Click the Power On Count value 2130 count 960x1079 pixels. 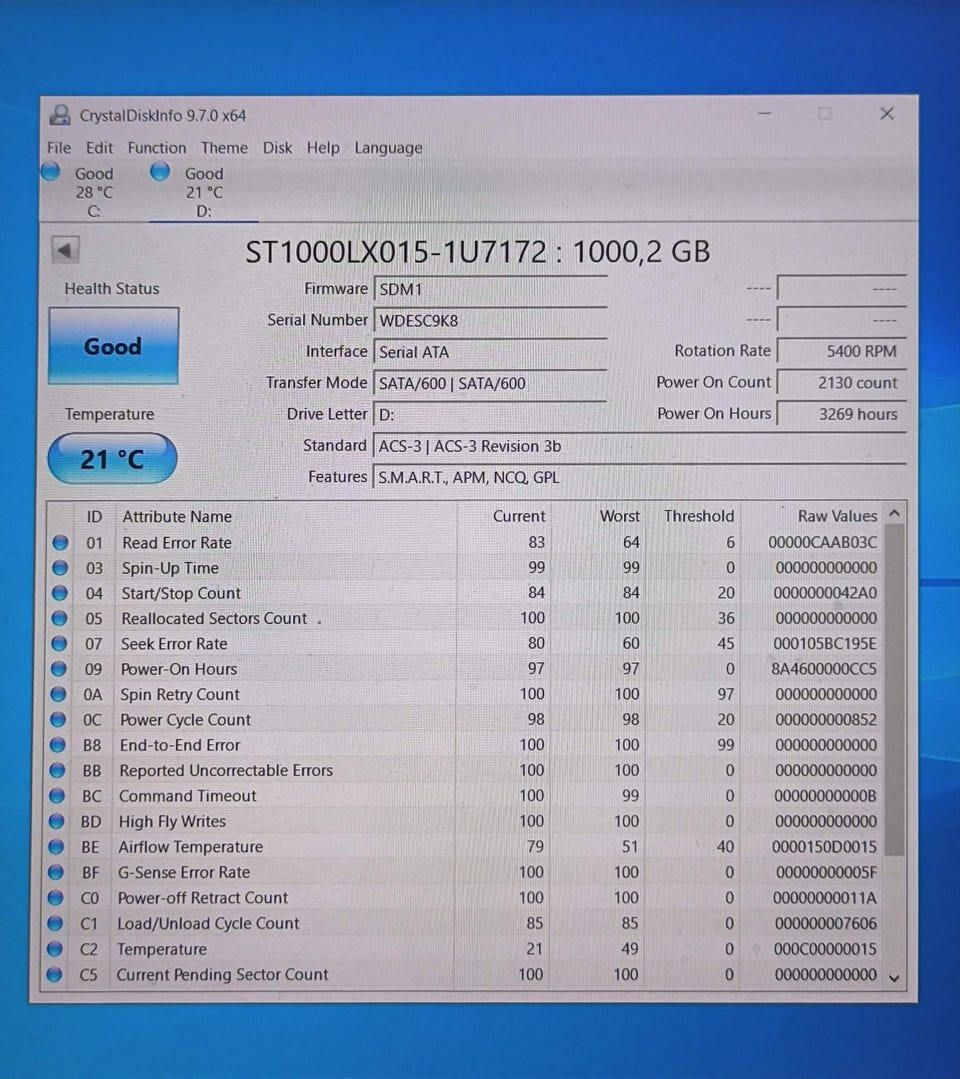tap(841, 383)
